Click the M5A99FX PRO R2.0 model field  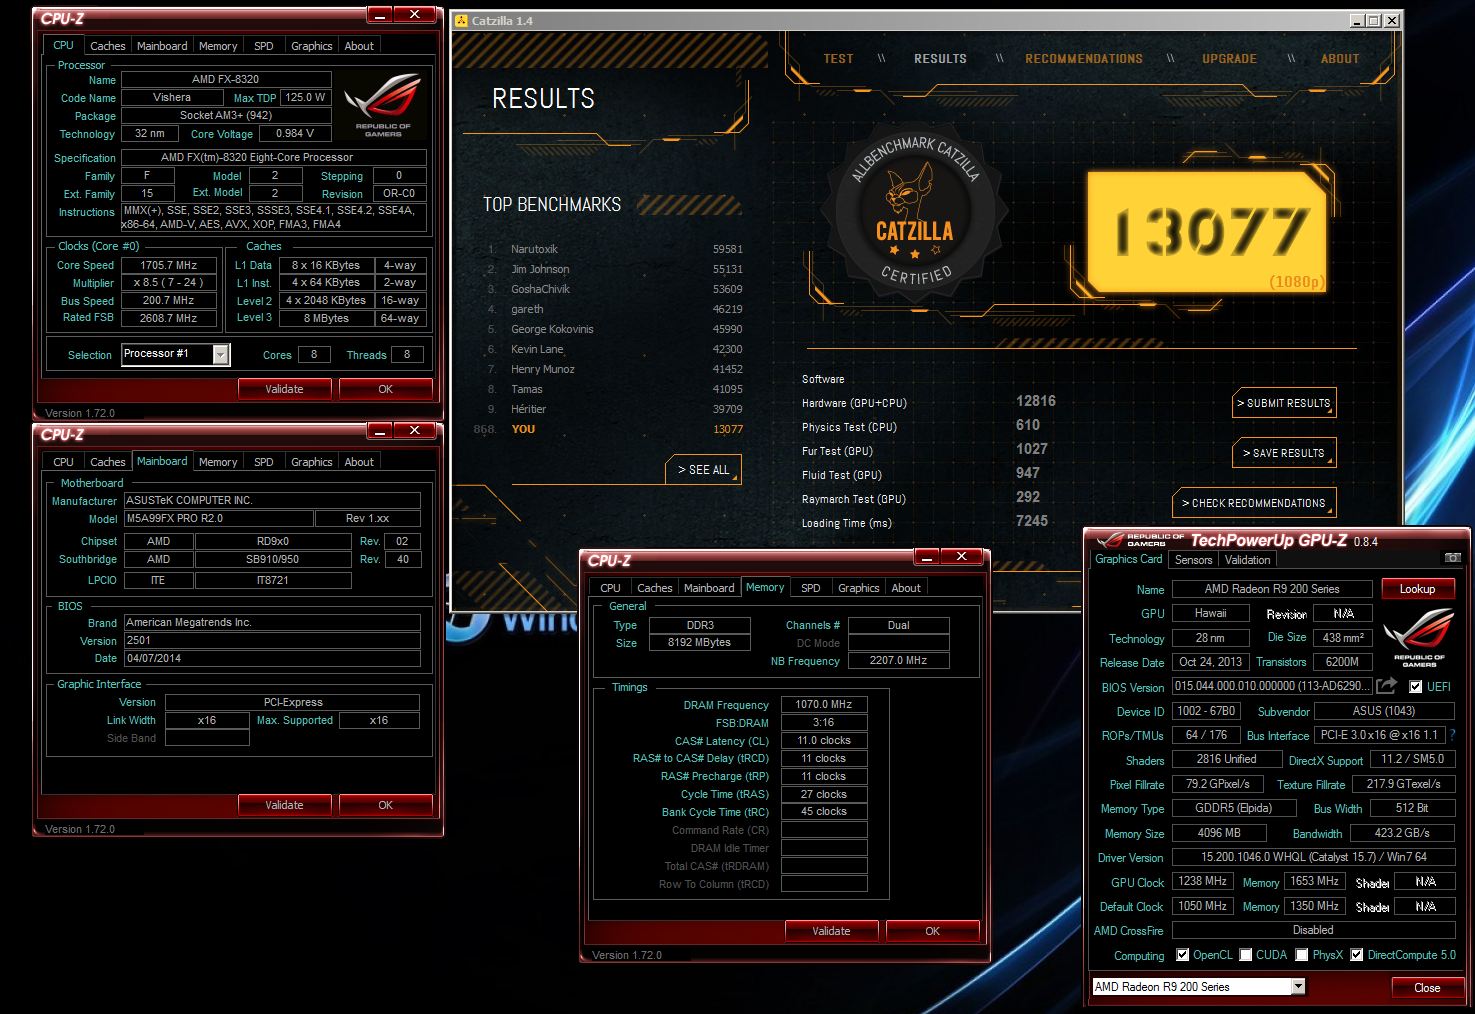click(218, 518)
